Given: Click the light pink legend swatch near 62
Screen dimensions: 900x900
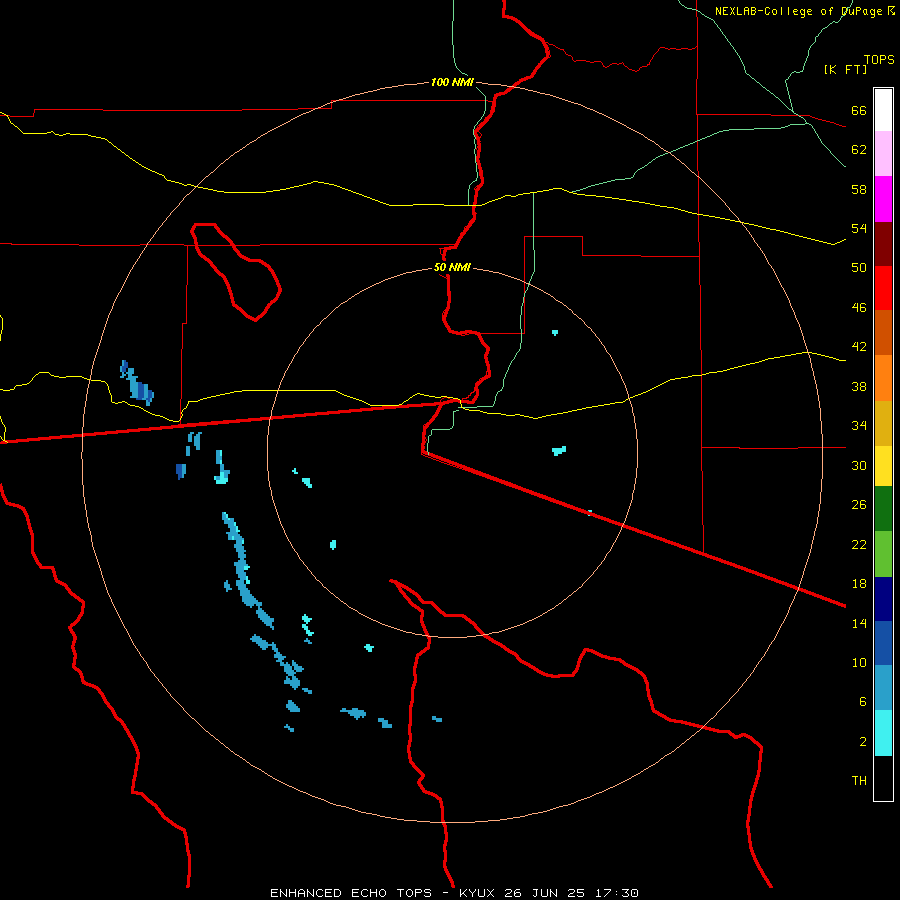Looking at the screenshot, I should point(883,153).
